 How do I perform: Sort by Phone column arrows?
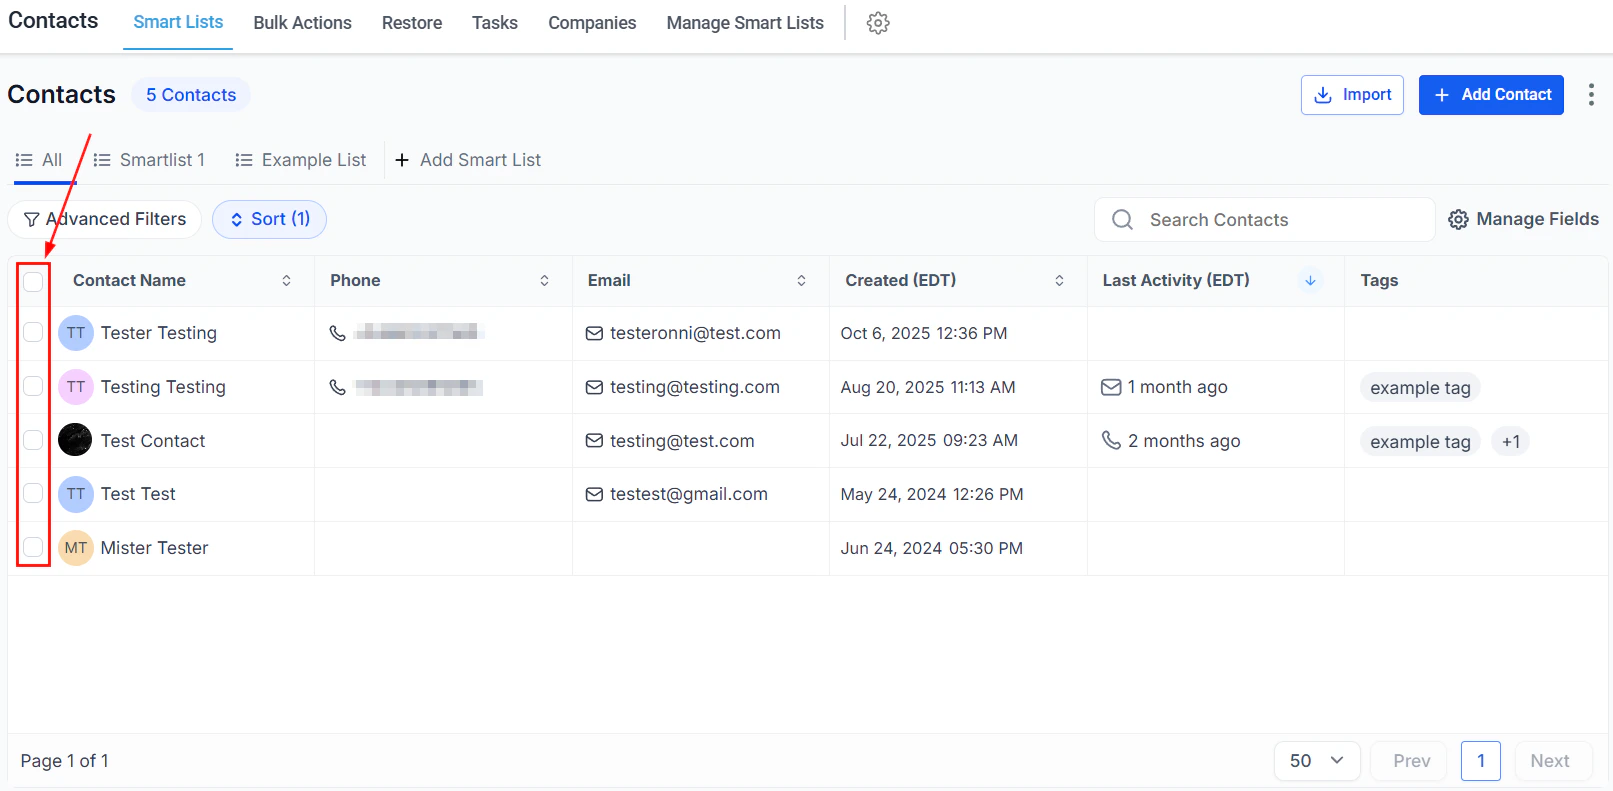(x=544, y=281)
